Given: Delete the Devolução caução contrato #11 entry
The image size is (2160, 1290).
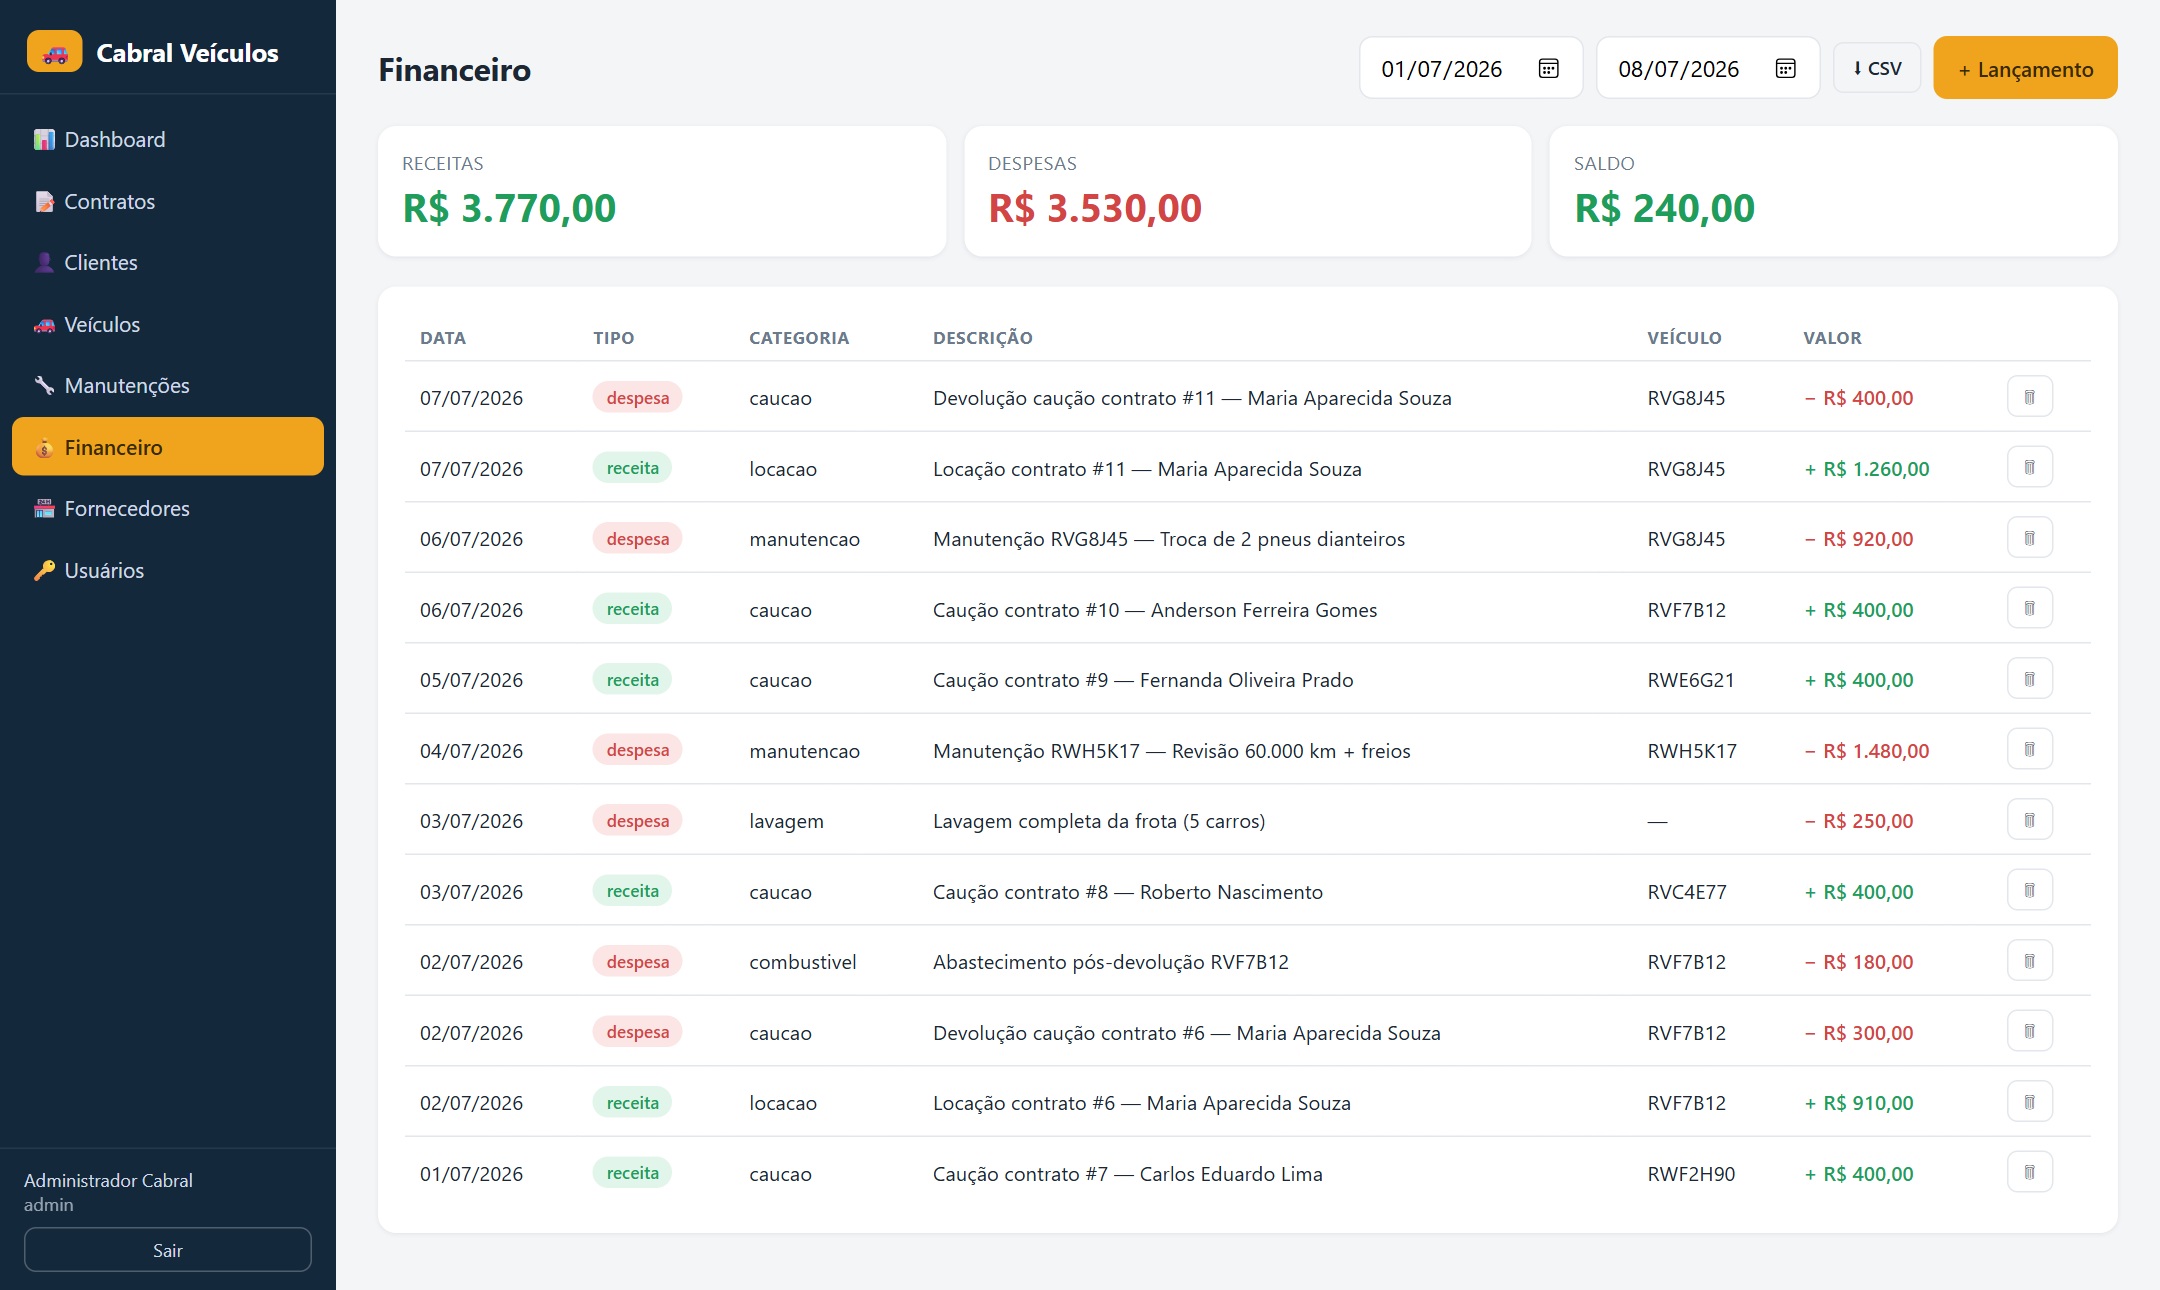Looking at the screenshot, I should coord(2029,397).
